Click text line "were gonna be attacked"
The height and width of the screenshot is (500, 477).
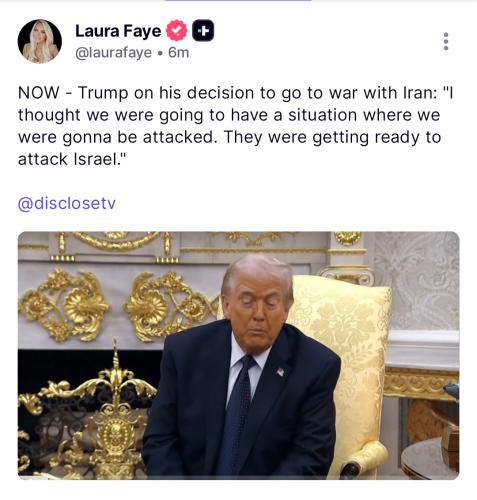tap(230, 137)
